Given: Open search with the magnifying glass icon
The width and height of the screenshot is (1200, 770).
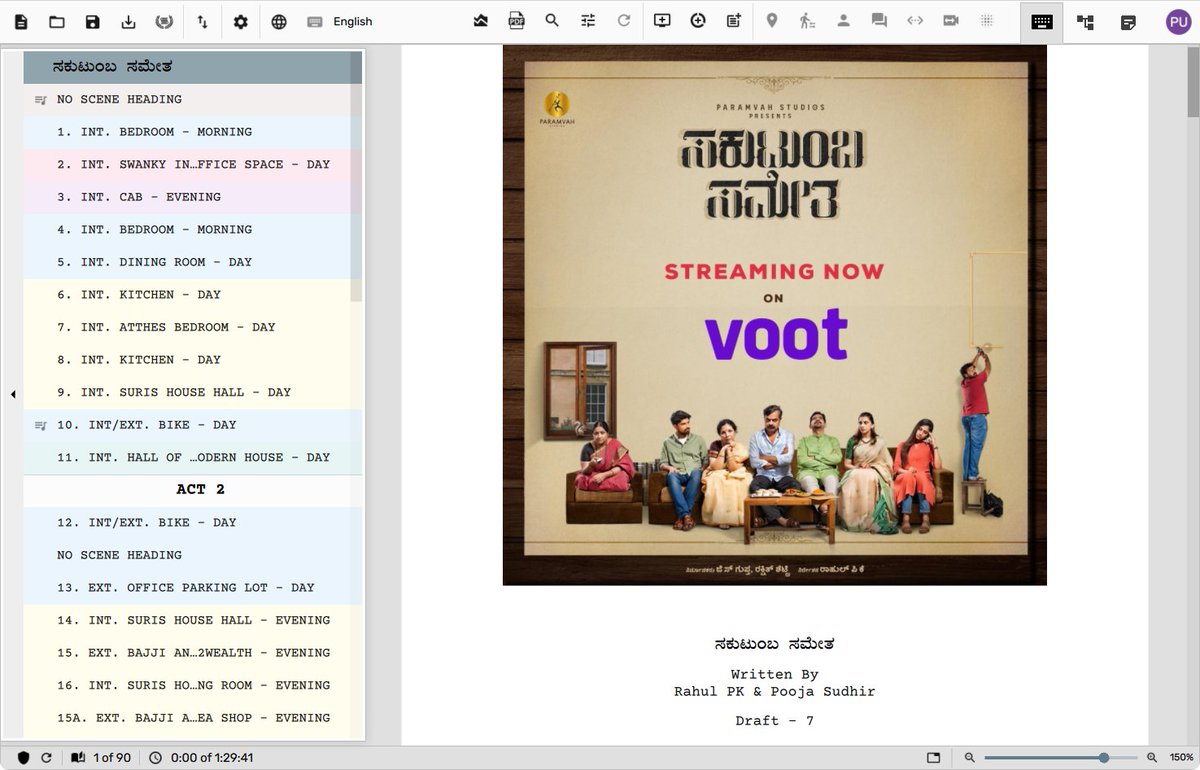Looking at the screenshot, I should [x=552, y=20].
